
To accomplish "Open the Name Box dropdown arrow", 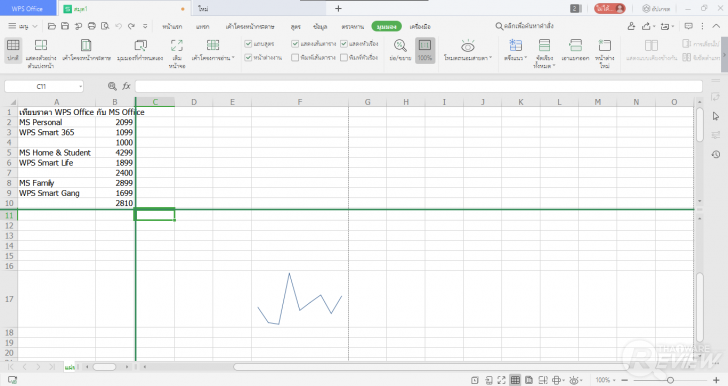I will pyautogui.click(x=80, y=86).
